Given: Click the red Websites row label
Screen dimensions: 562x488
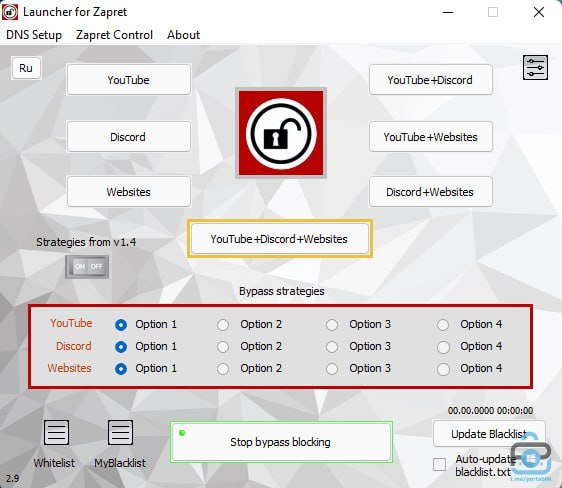Looking at the screenshot, I should (70, 368).
